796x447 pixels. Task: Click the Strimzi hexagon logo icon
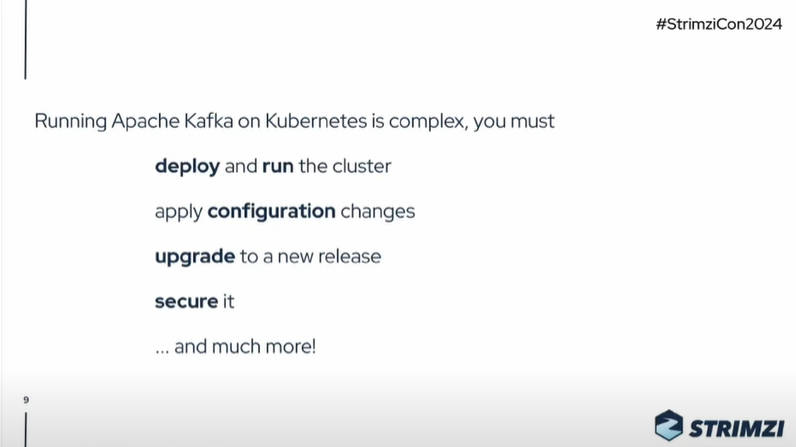tap(669, 425)
